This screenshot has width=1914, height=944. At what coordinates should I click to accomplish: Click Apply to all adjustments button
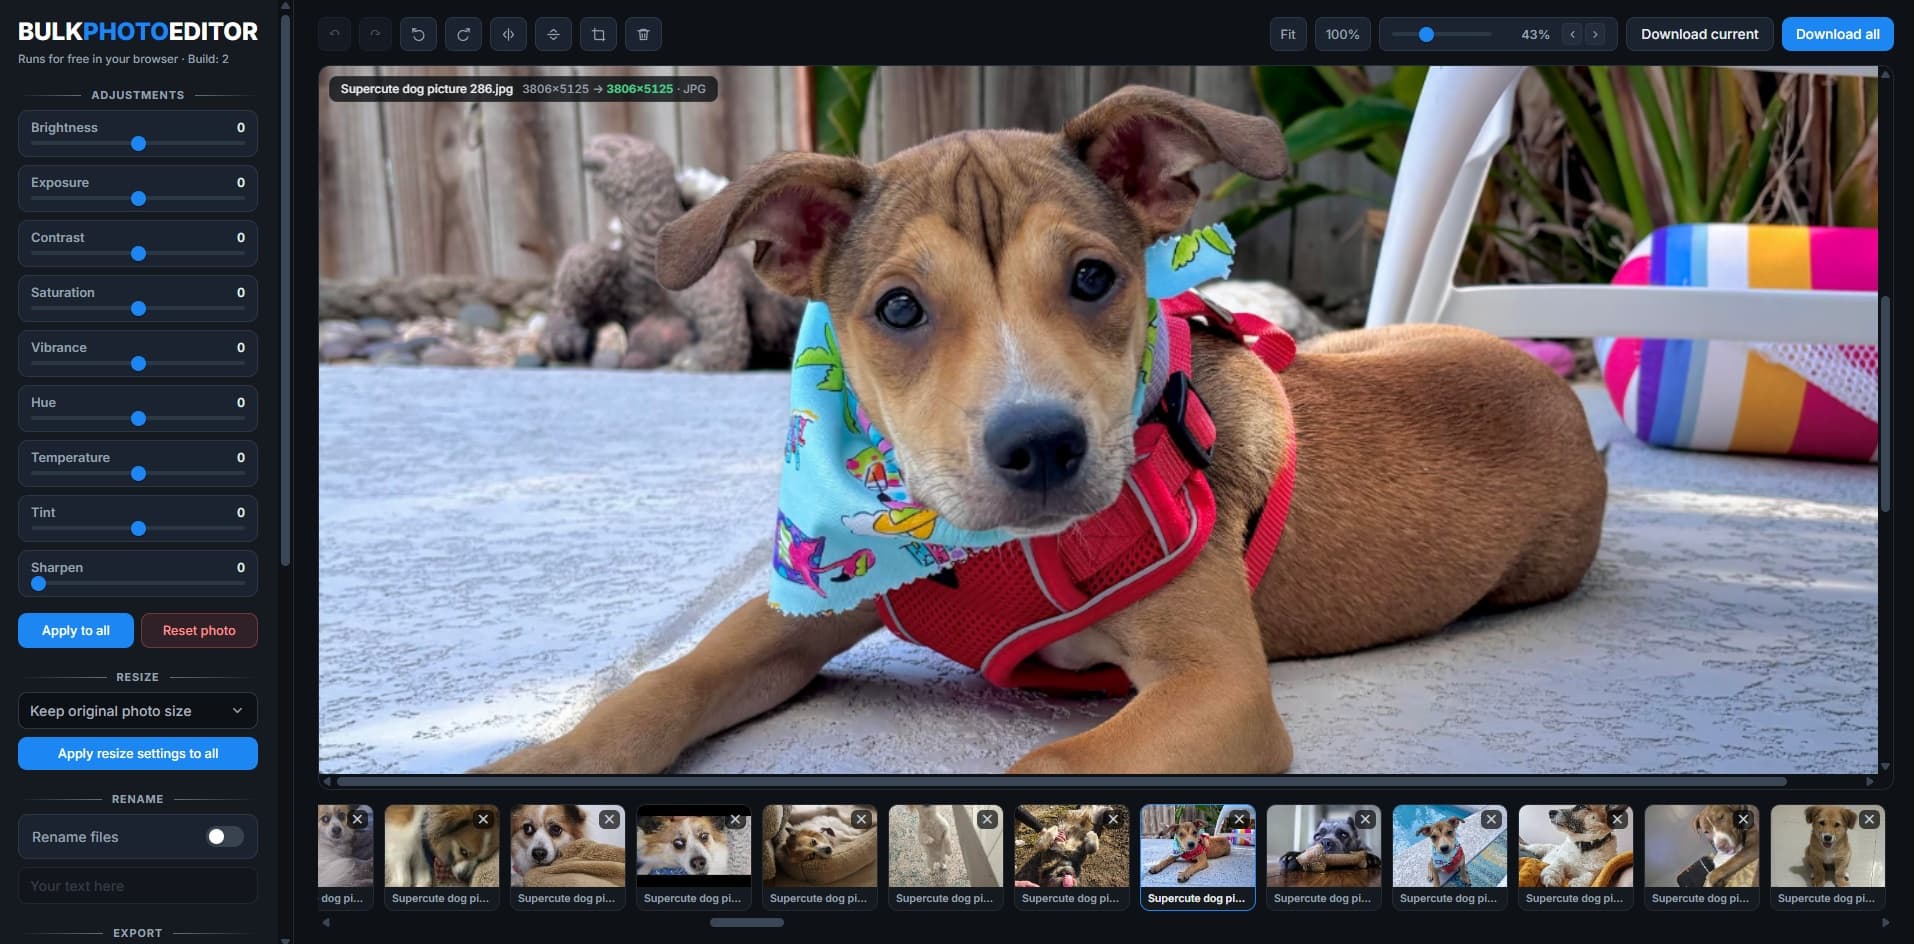tap(76, 631)
